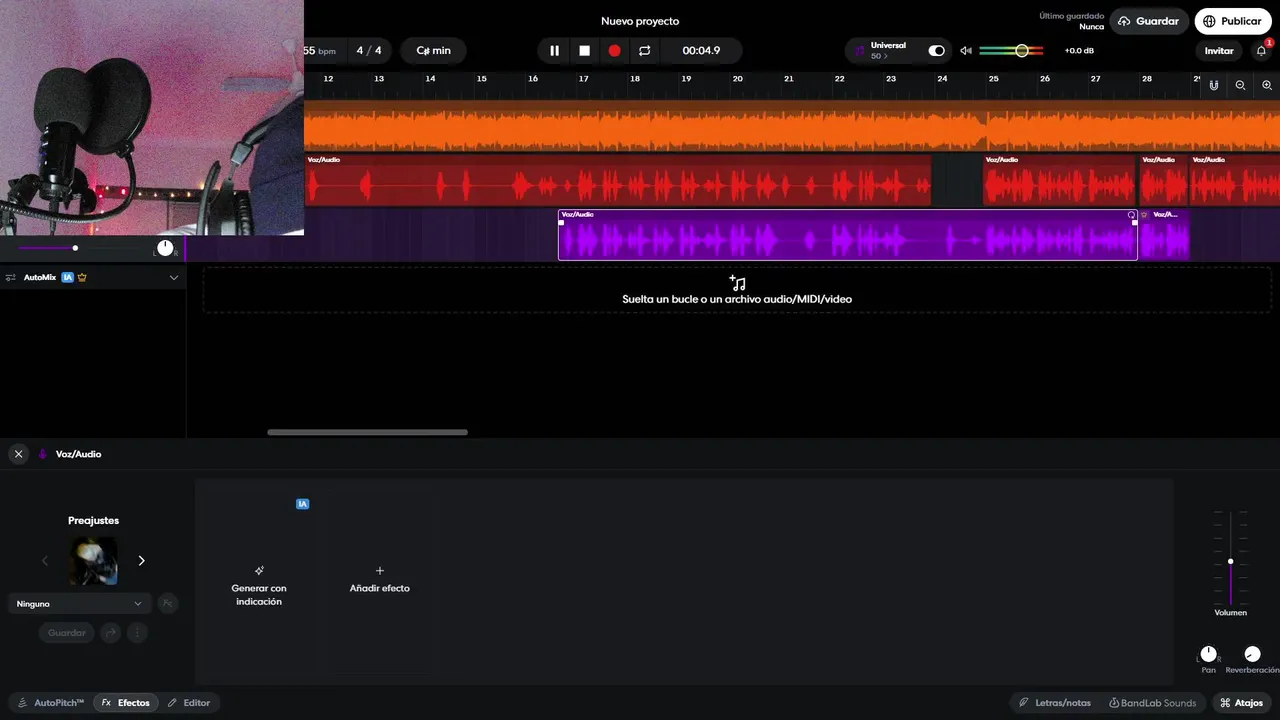Go to previous preset arrow
1280x720 pixels.
pyautogui.click(x=44, y=561)
